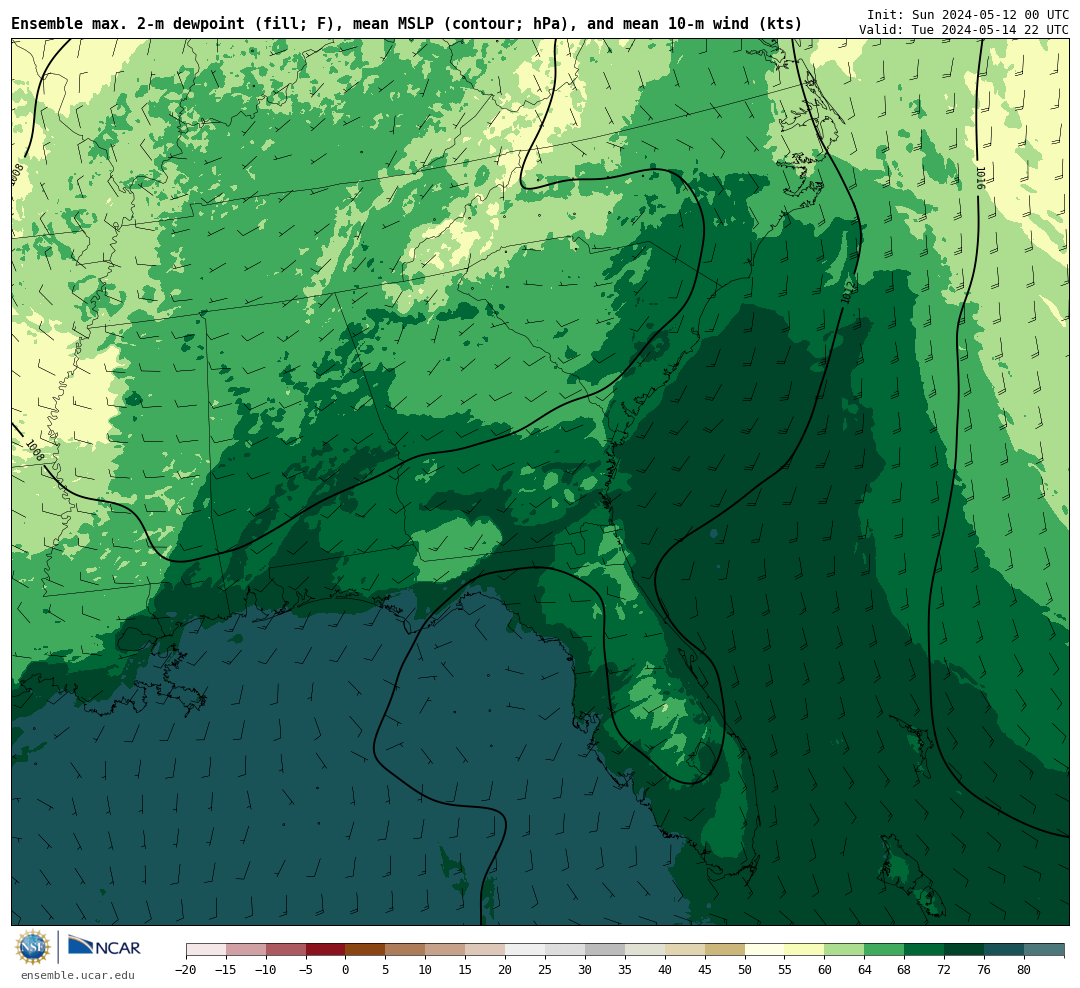The width and height of the screenshot is (1080, 988).
Task: Click the 1012 contour label
Action: coord(848,291)
